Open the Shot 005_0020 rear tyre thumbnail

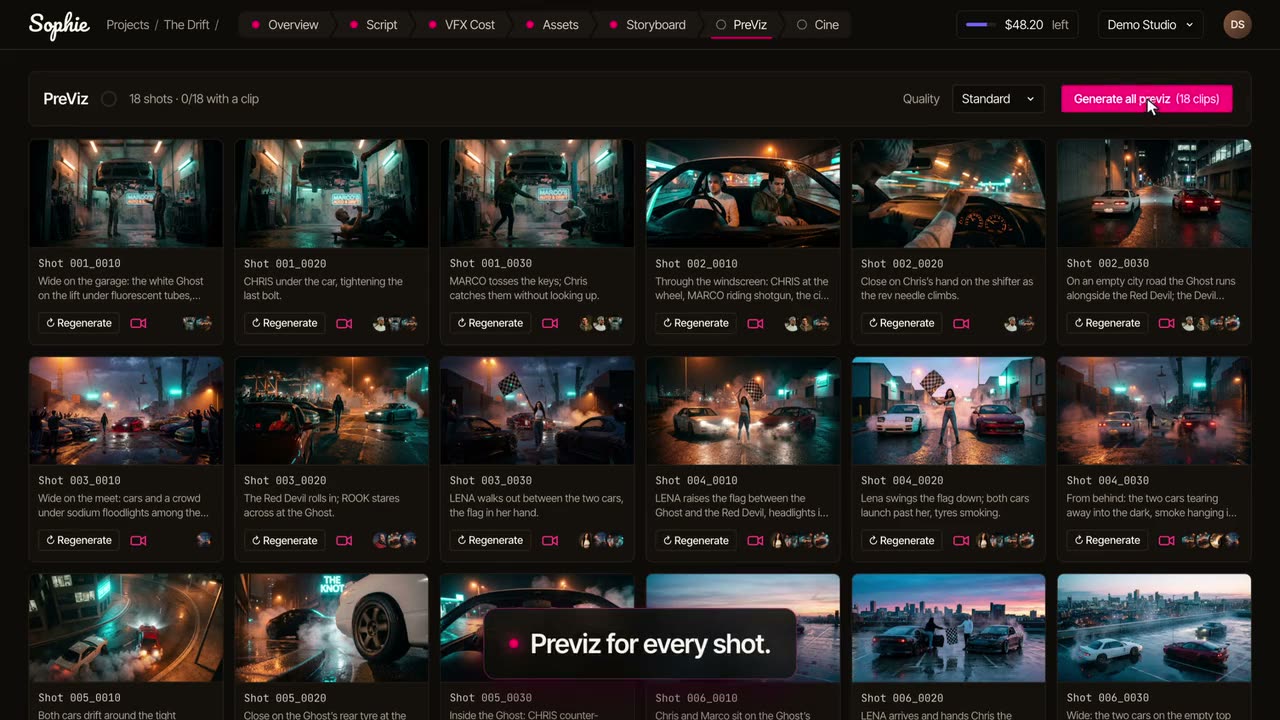[332, 627]
